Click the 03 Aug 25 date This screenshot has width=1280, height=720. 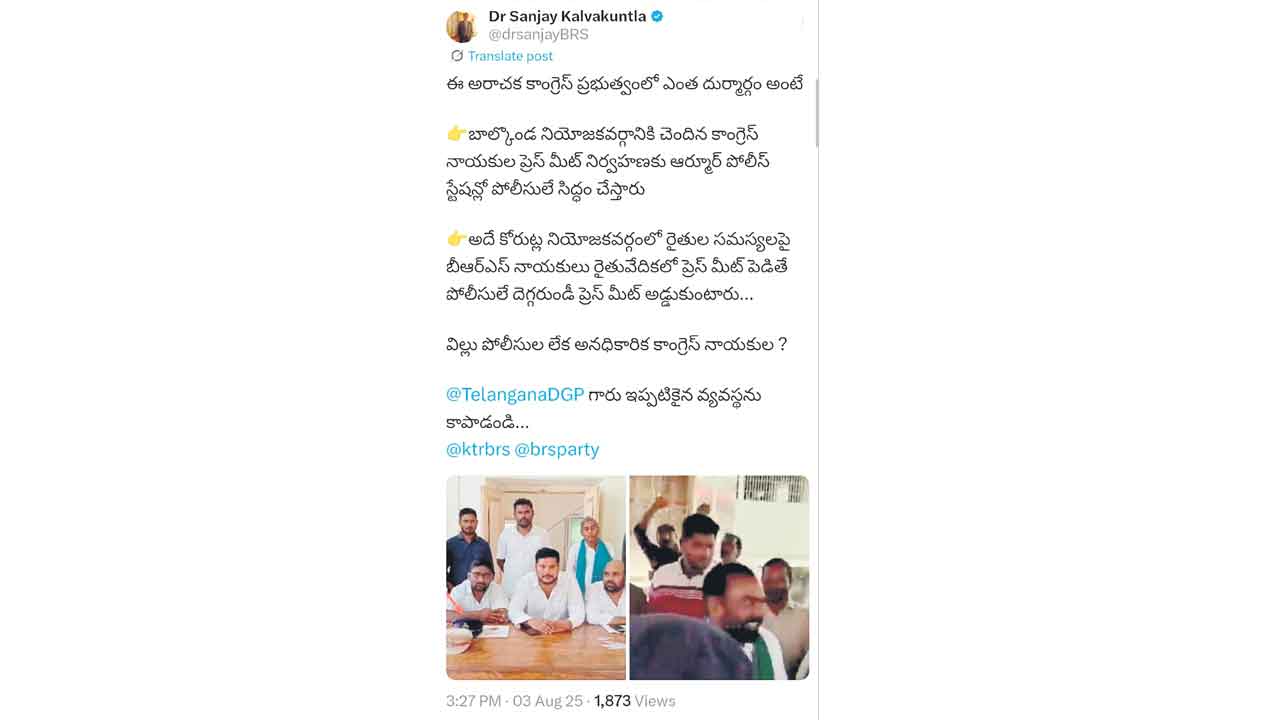(x=548, y=701)
